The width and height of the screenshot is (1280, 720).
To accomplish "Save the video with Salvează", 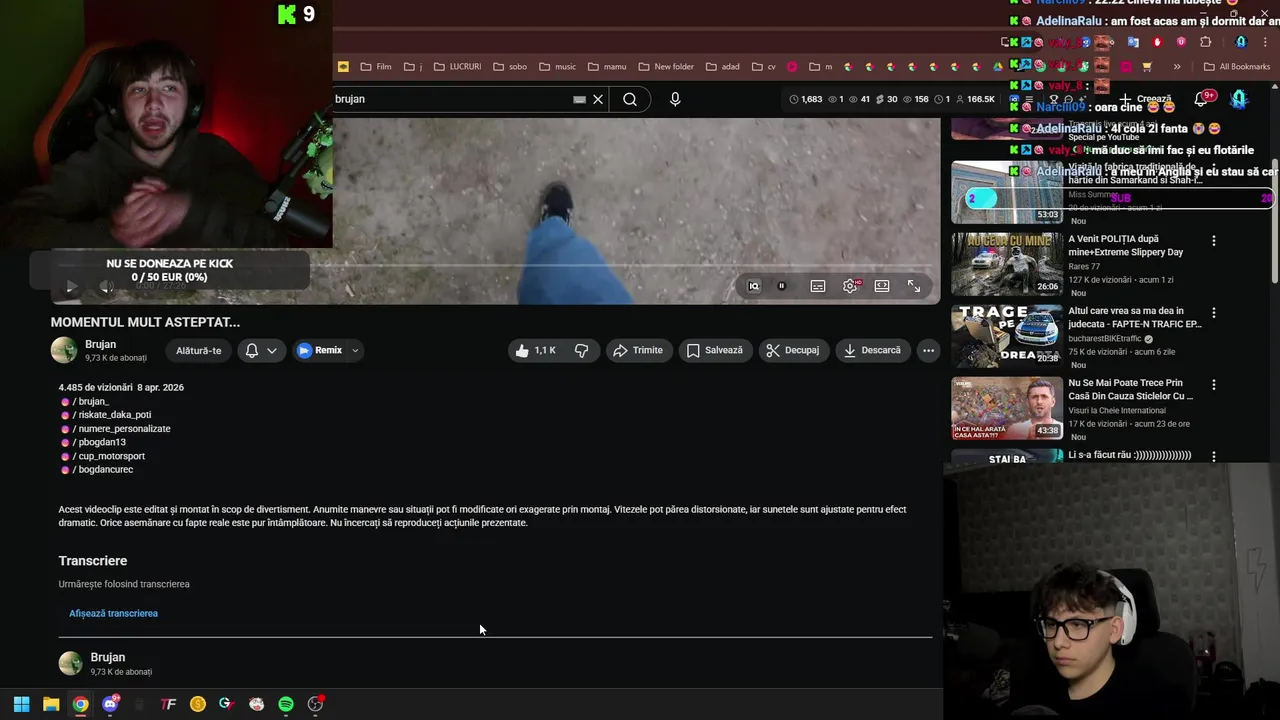I will pos(715,350).
